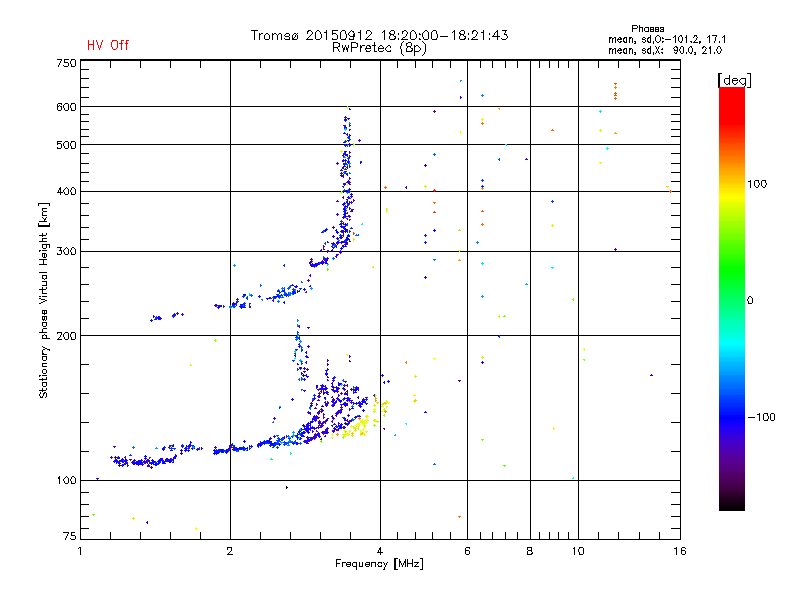
Task: Click the '16' x-axis tick label
Action: click(680, 551)
